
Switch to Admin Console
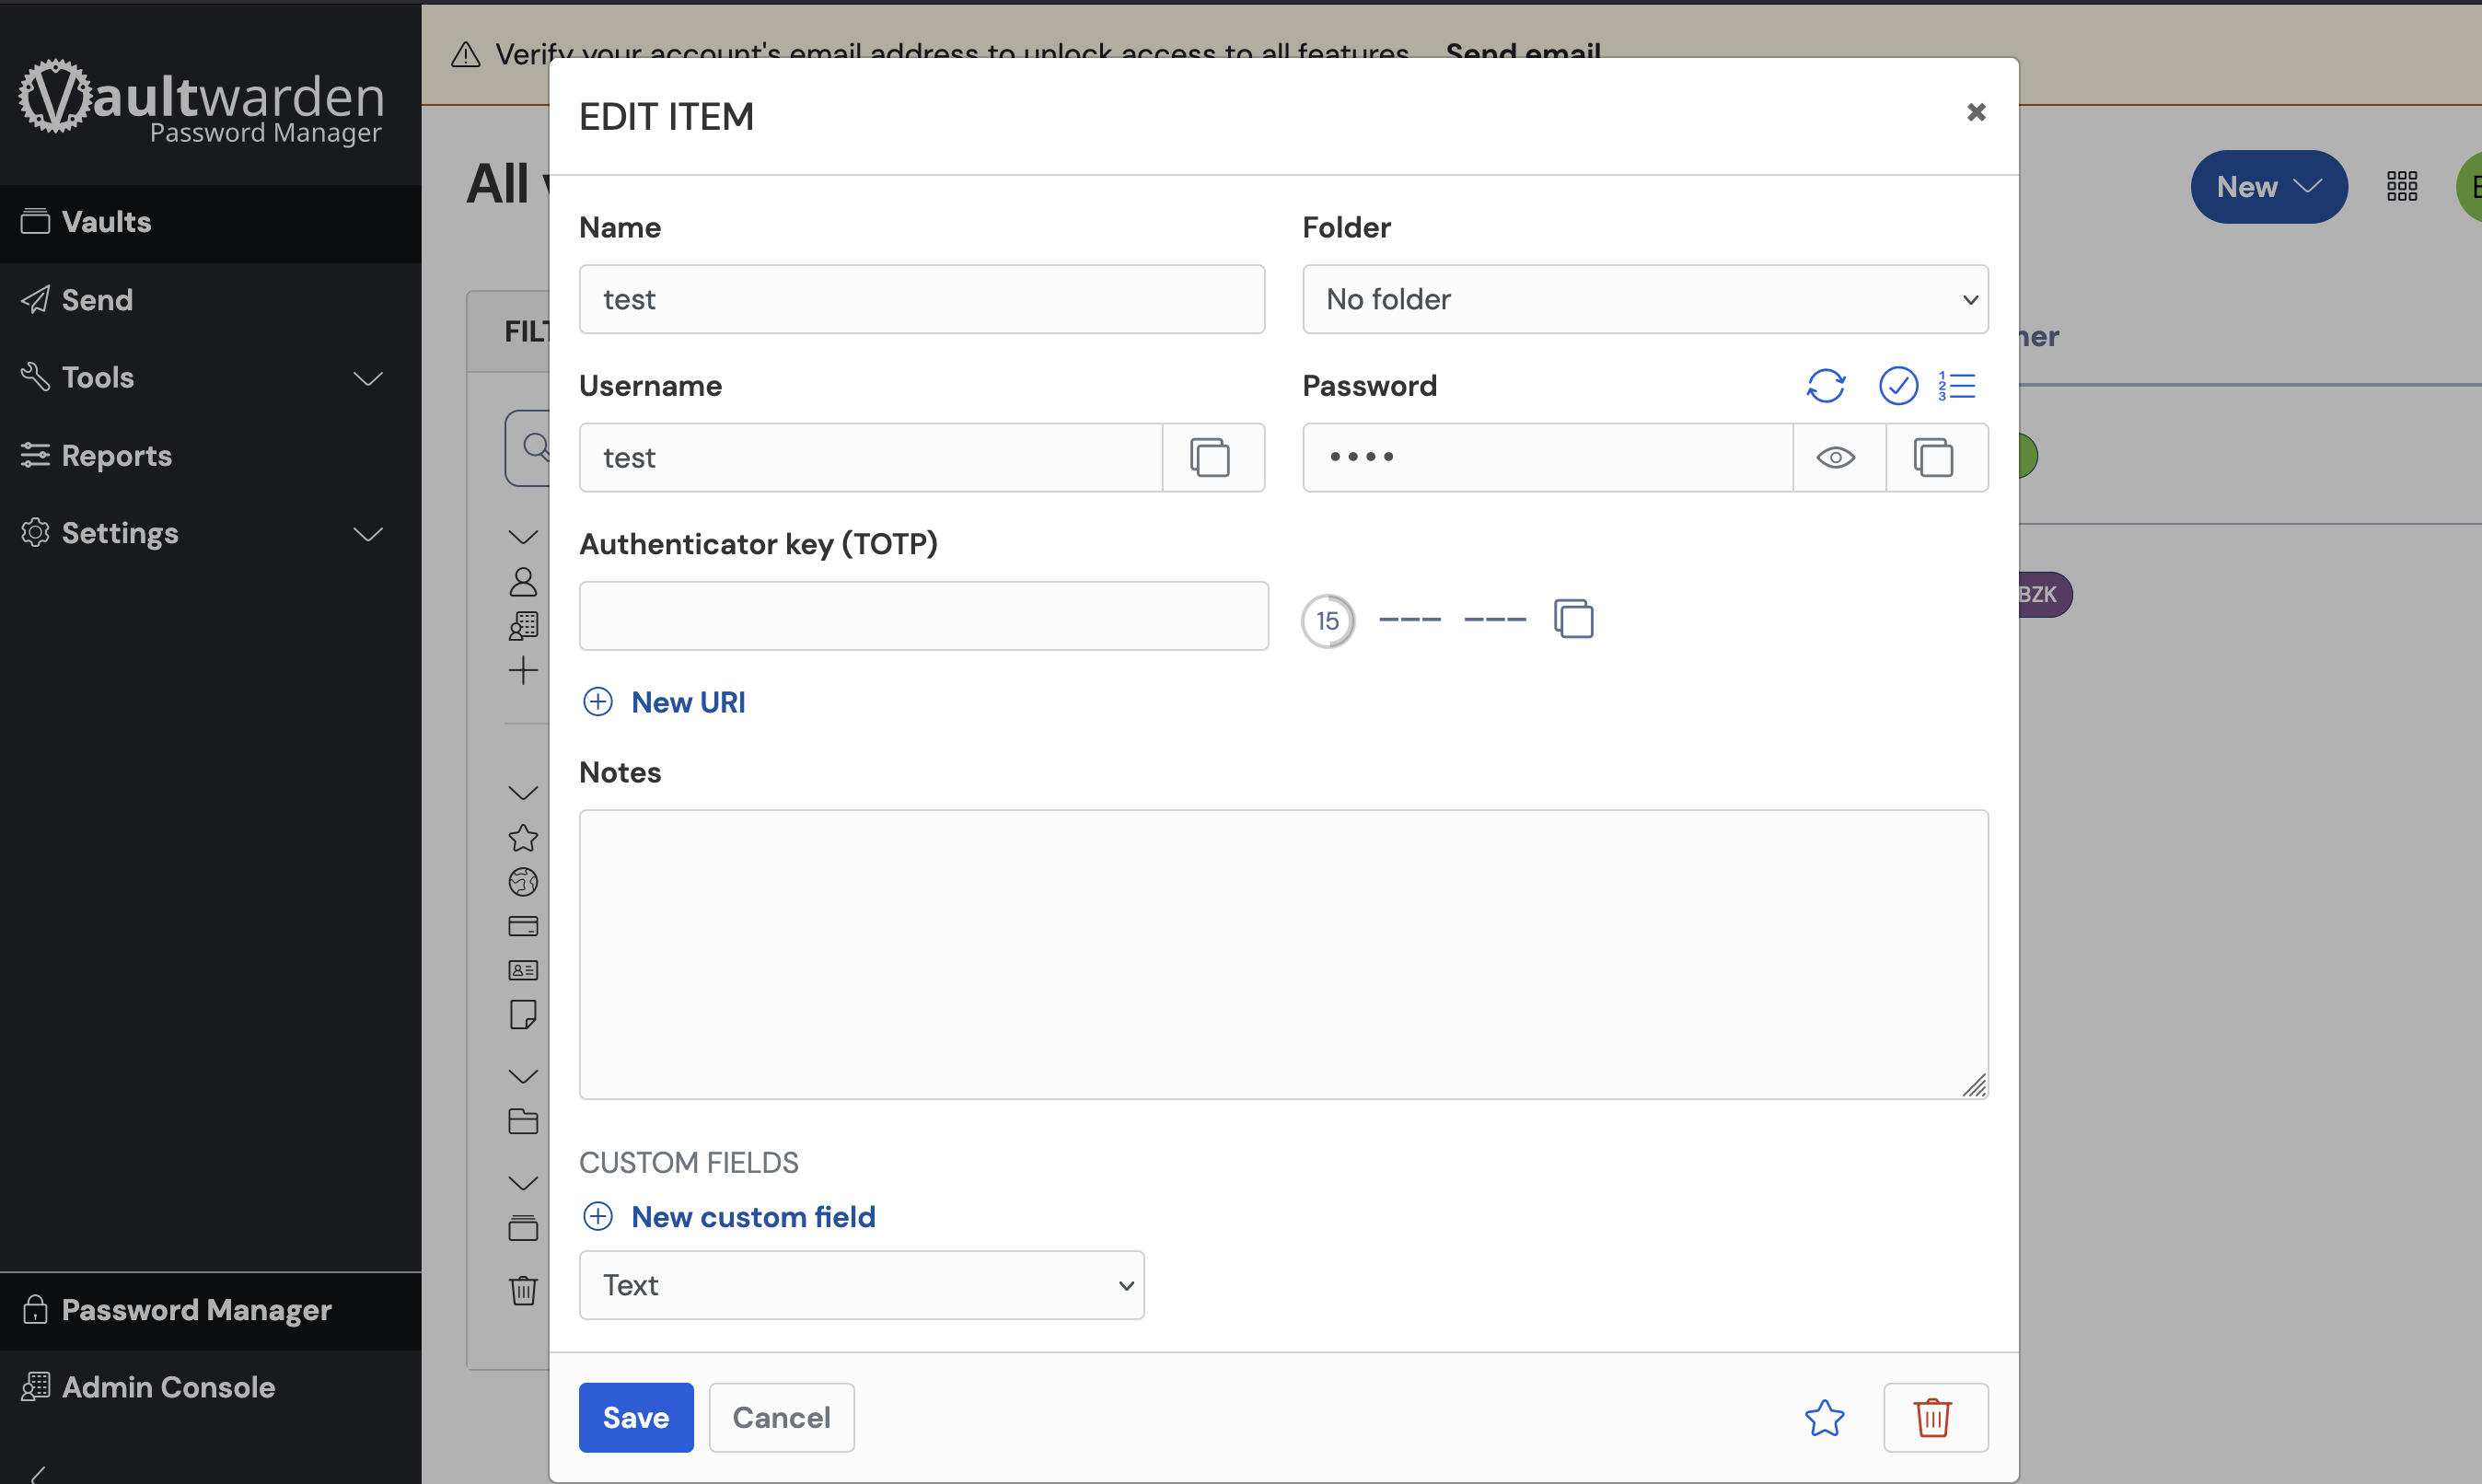tap(210, 1388)
